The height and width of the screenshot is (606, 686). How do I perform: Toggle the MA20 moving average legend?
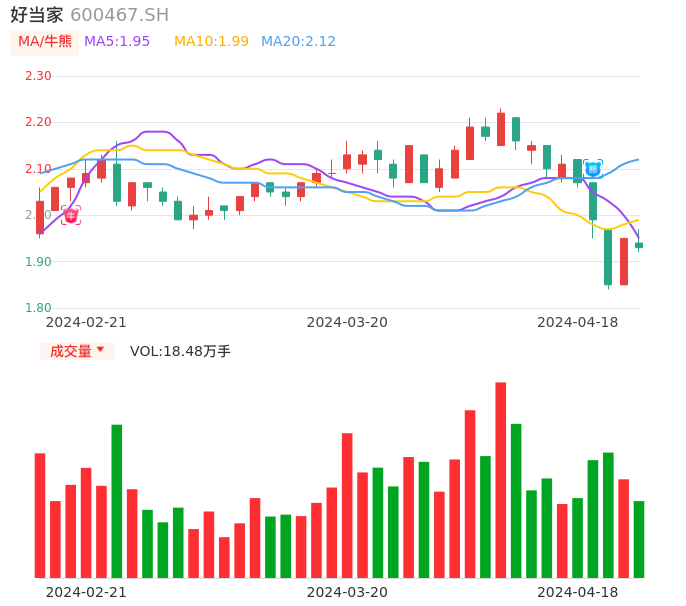(x=298, y=42)
